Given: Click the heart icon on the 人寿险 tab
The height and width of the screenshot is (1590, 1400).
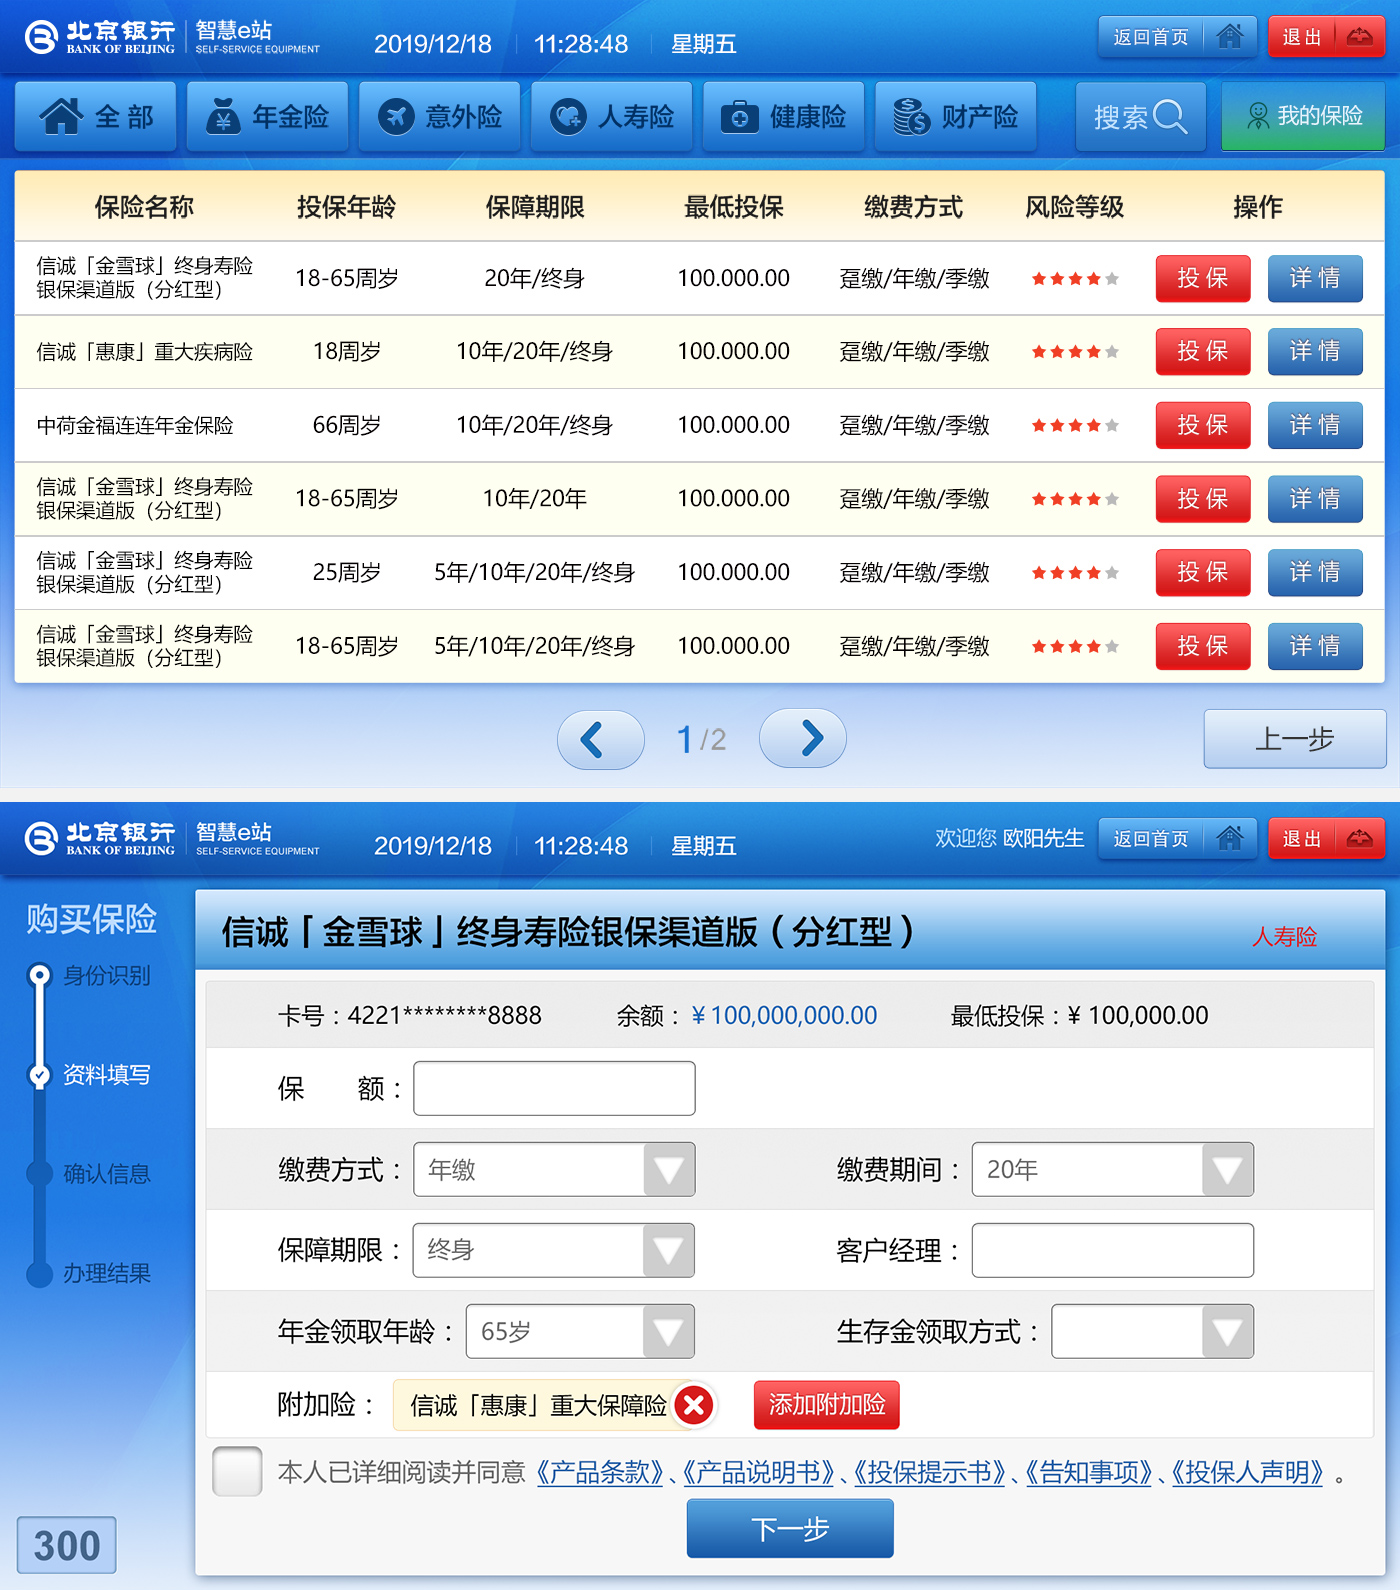Looking at the screenshot, I should coord(568,116).
